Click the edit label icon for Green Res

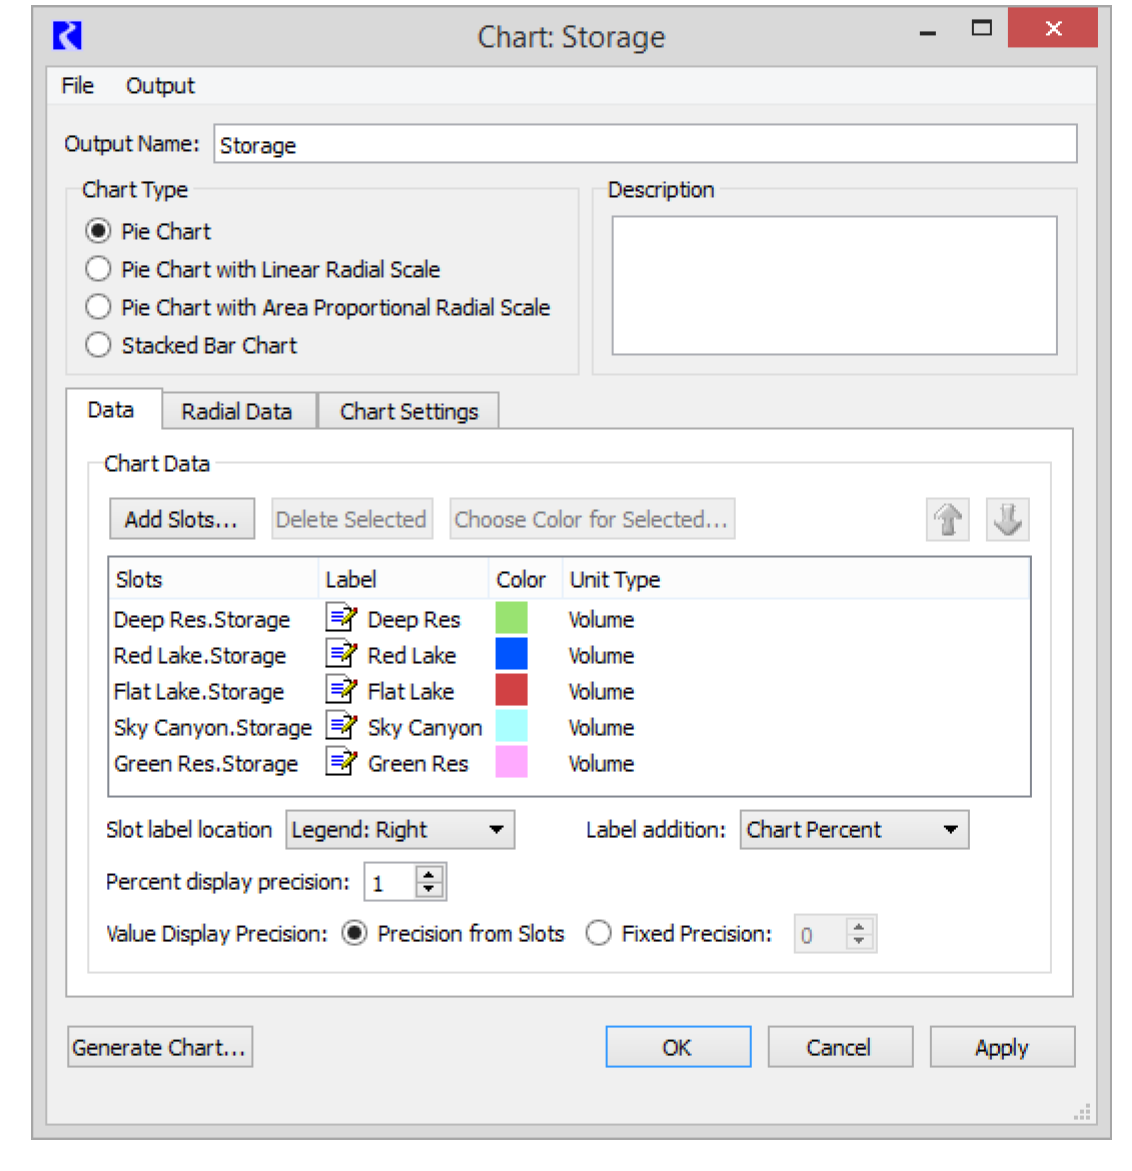[x=341, y=762]
